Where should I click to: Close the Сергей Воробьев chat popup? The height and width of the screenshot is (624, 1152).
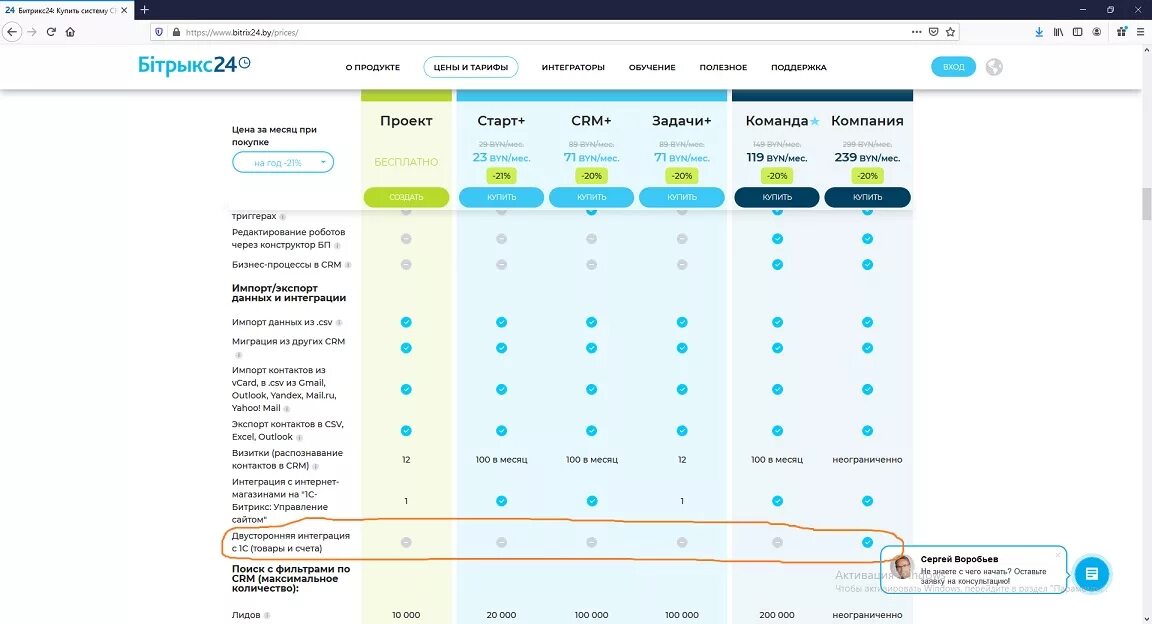pyautogui.click(x=1058, y=554)
